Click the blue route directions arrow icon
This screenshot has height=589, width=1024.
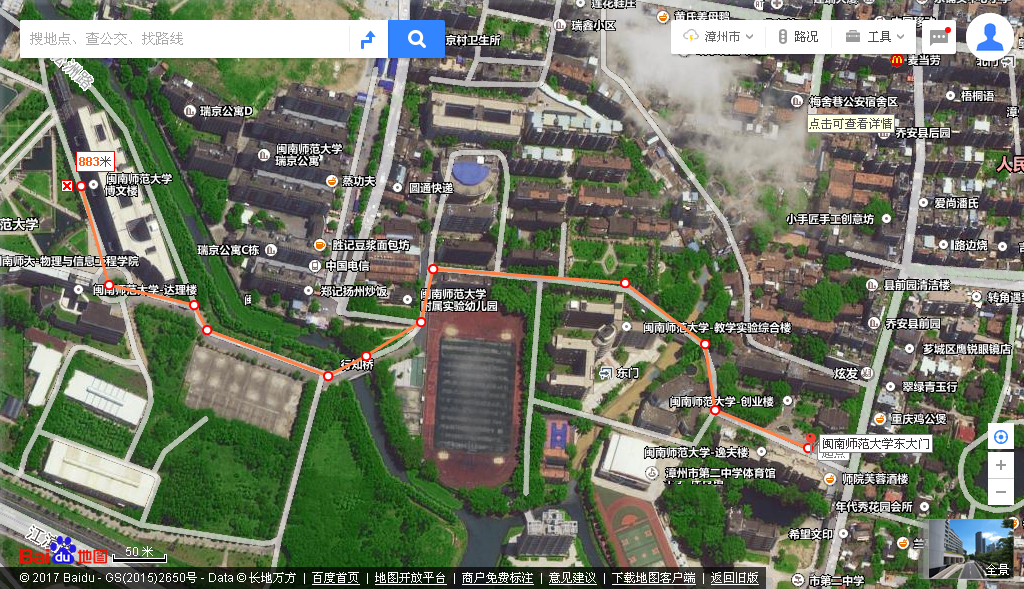point(368,39)
